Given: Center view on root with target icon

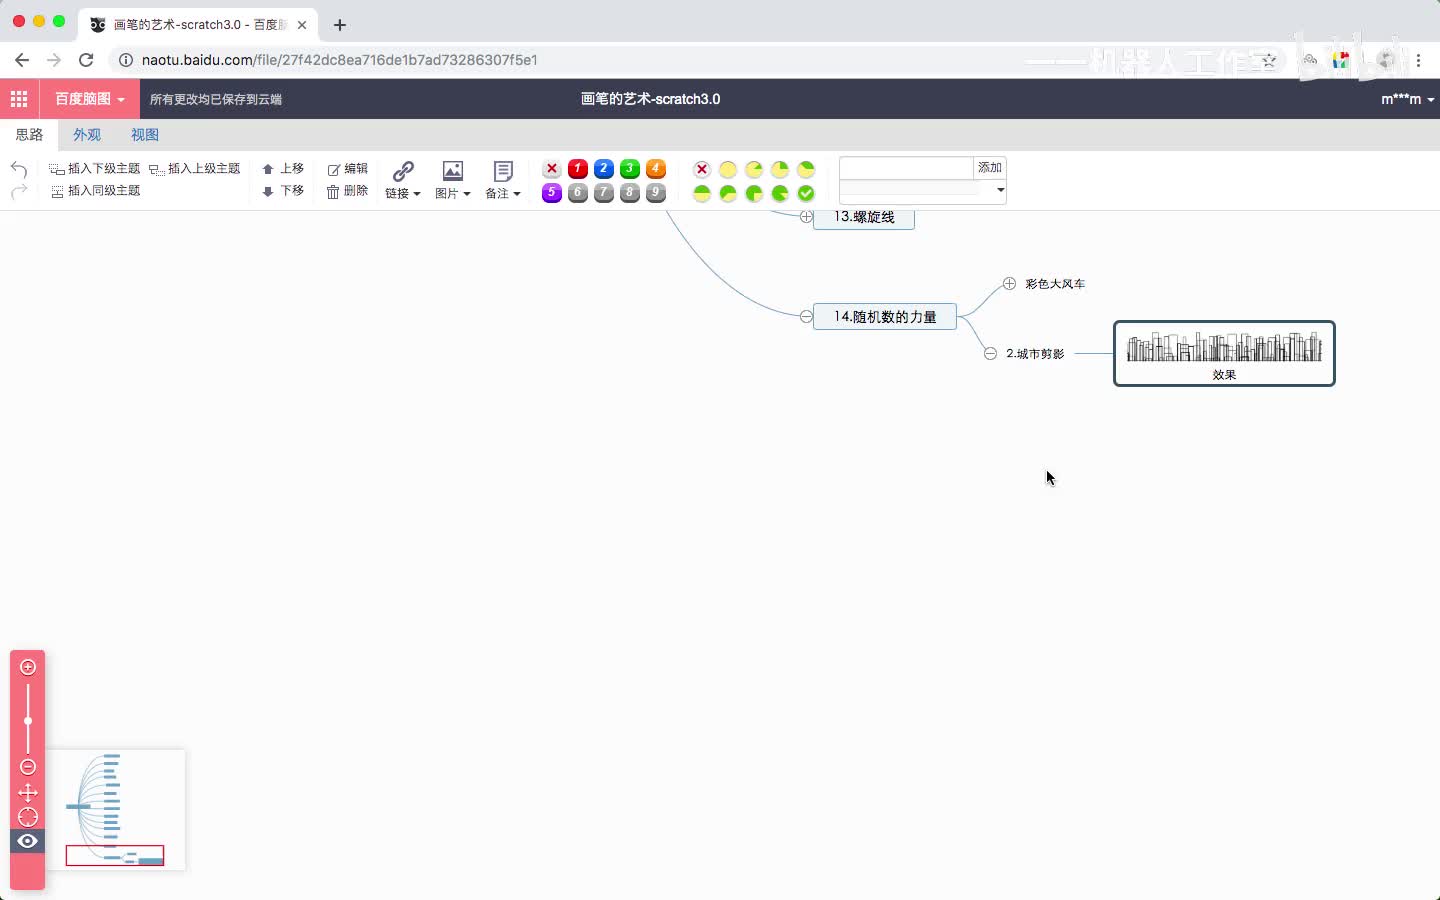Looking at the screenshot, I should 28,817.
